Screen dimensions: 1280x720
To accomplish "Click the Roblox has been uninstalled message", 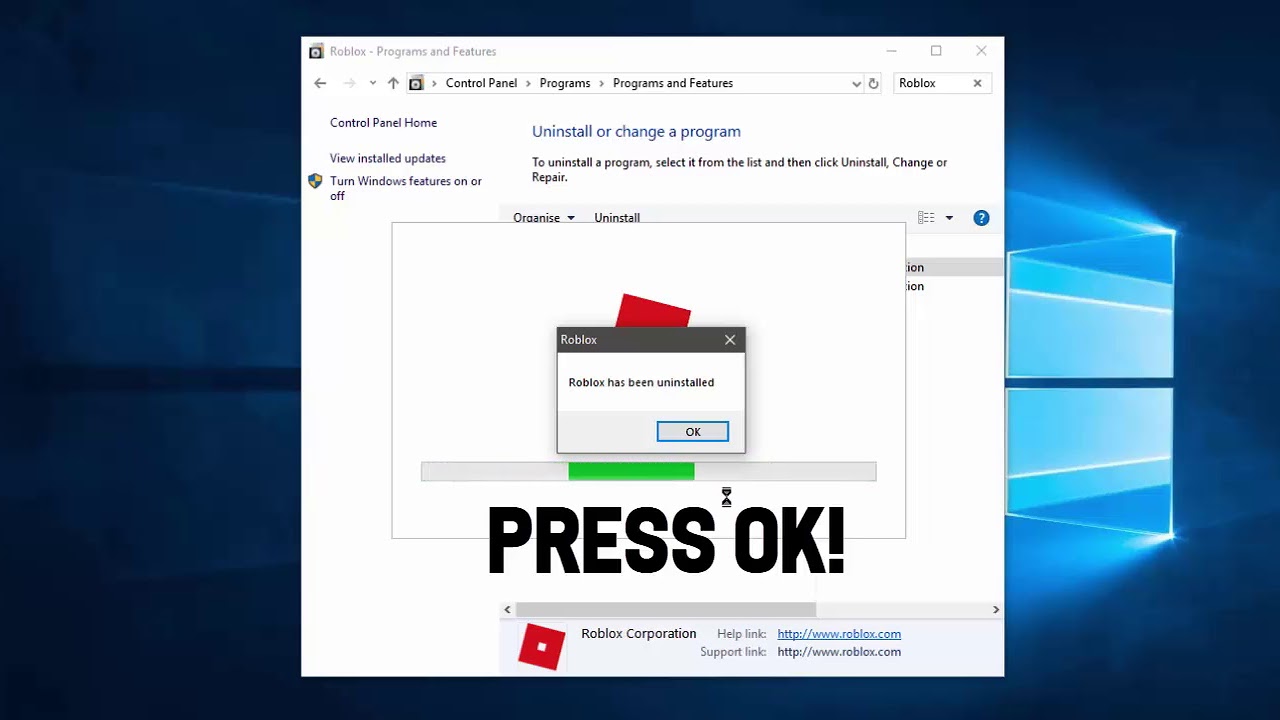I will point(641,382).
